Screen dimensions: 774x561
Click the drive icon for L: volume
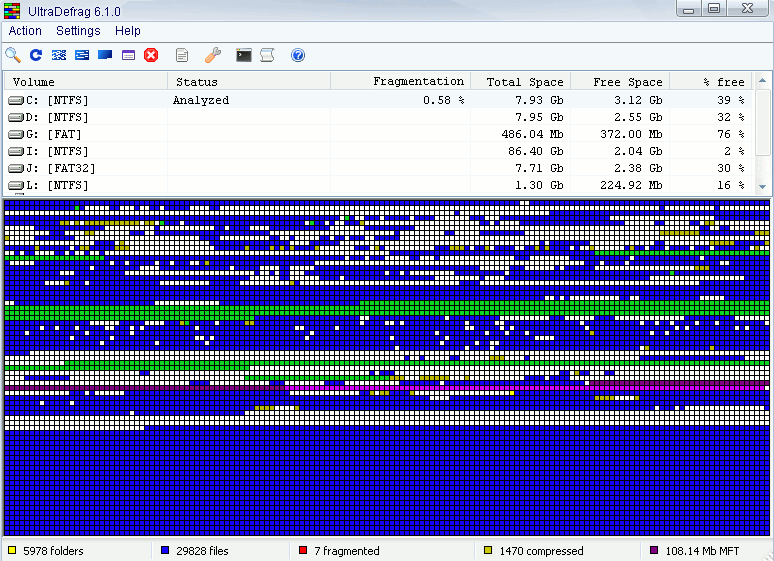pyautogui.click(x=16, y=185)
